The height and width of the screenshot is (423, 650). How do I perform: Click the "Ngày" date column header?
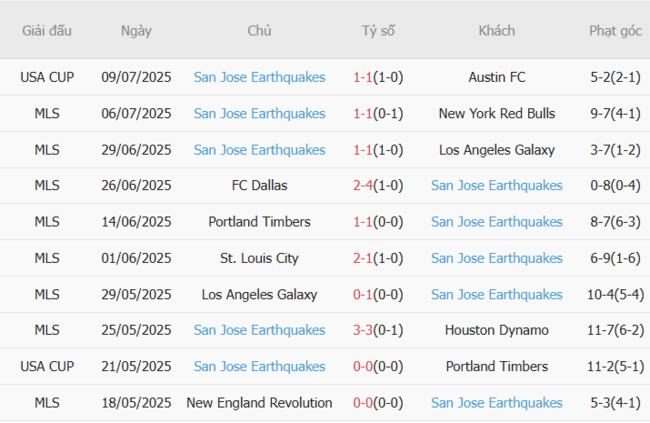pos(136,31)
